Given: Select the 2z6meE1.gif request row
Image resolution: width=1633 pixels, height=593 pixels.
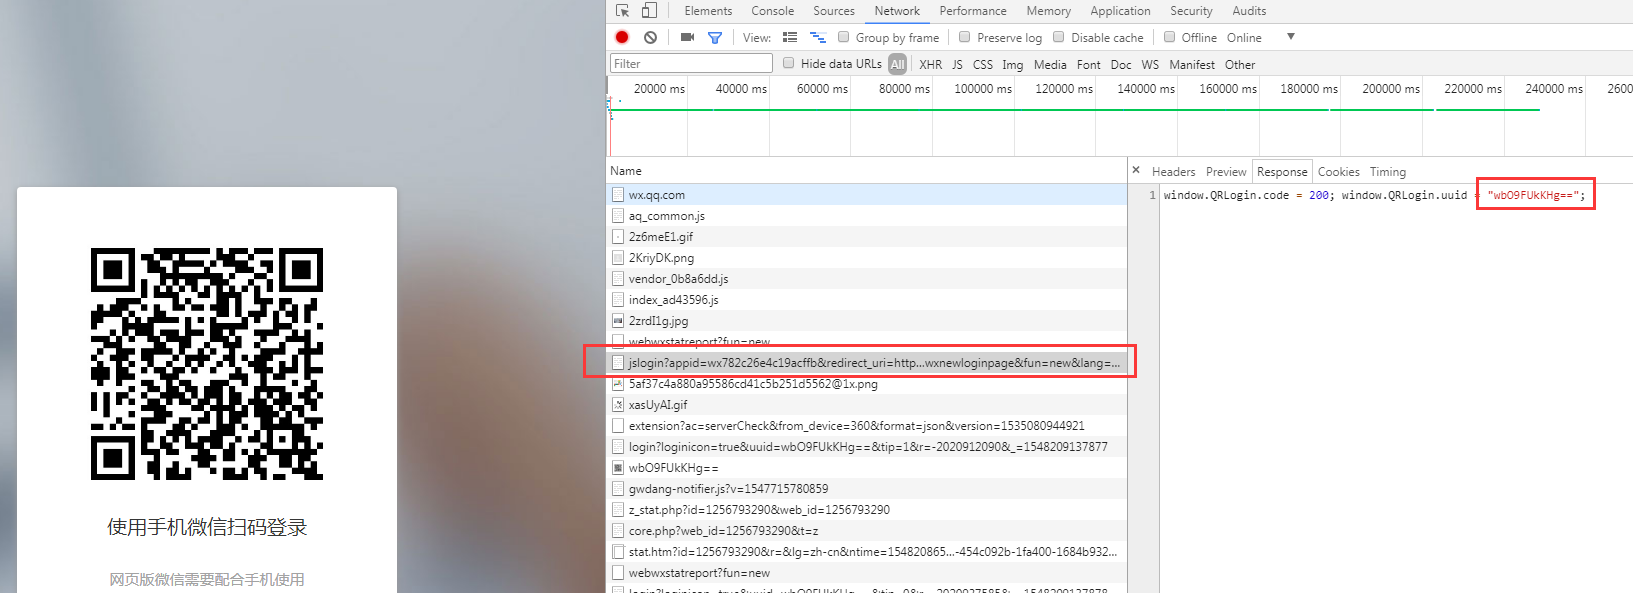Looking at the screenshot, I should click(x=866, y=237).
